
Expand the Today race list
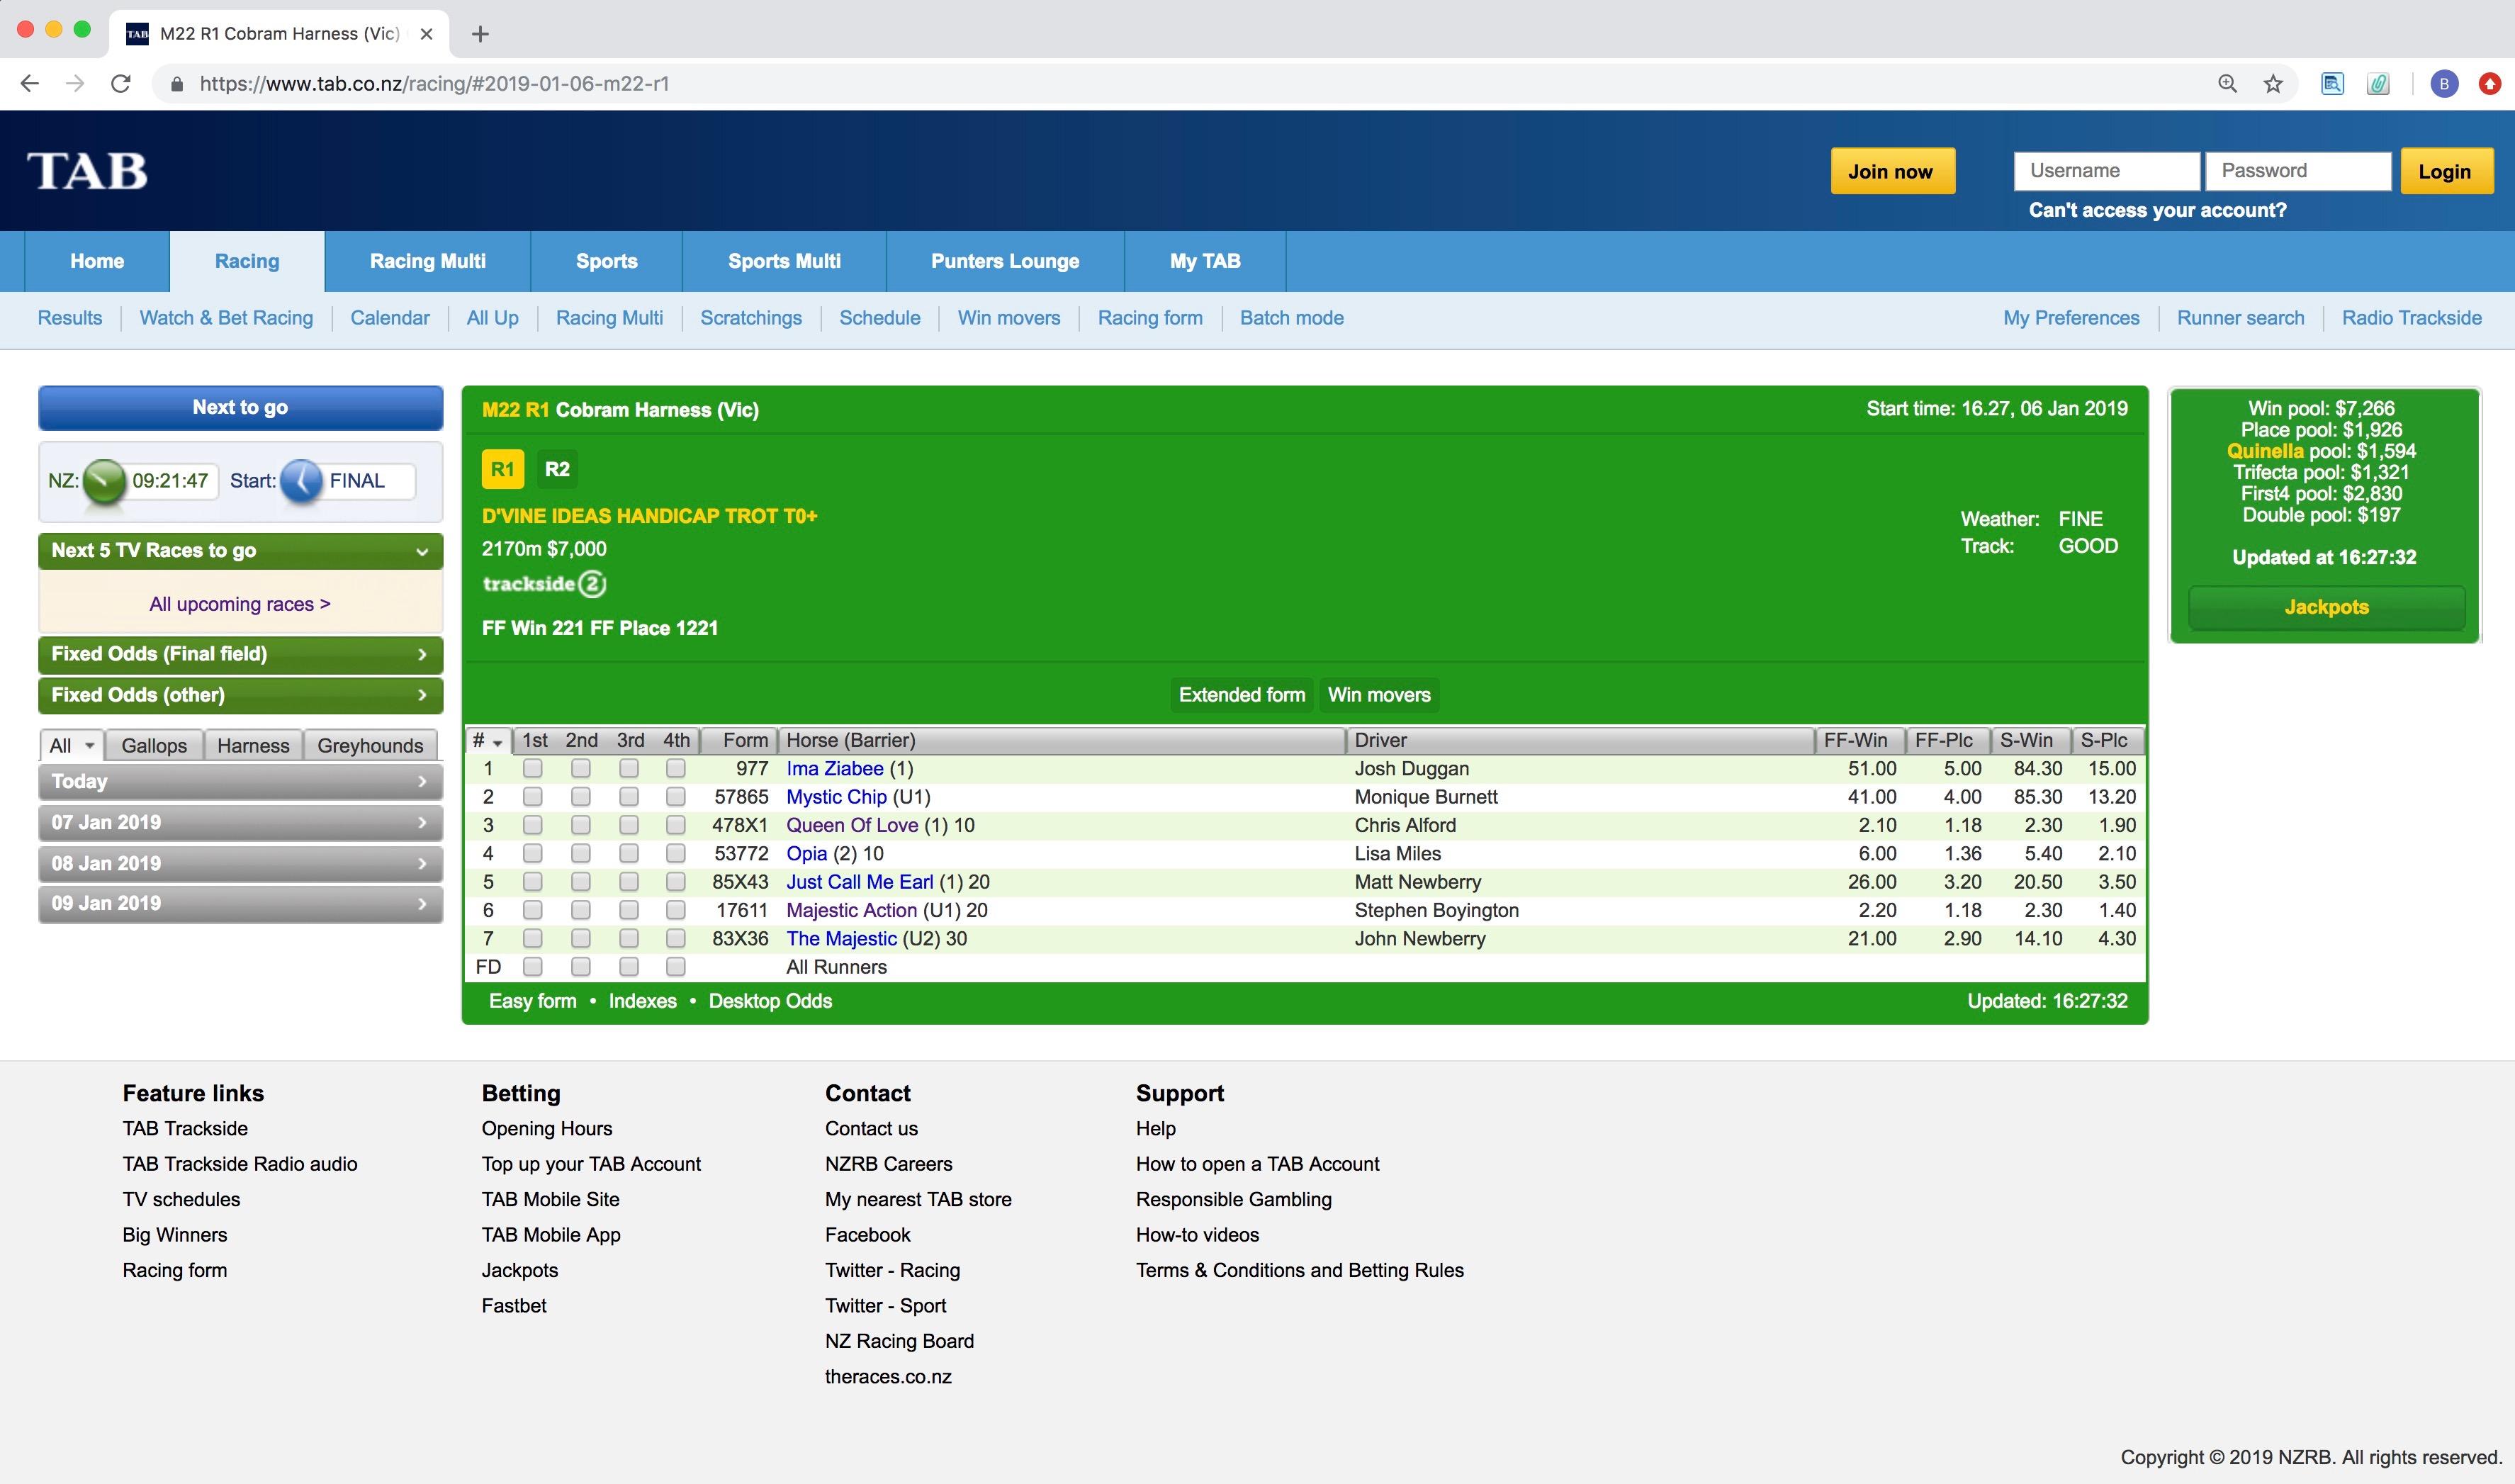[x=241, y=782]
